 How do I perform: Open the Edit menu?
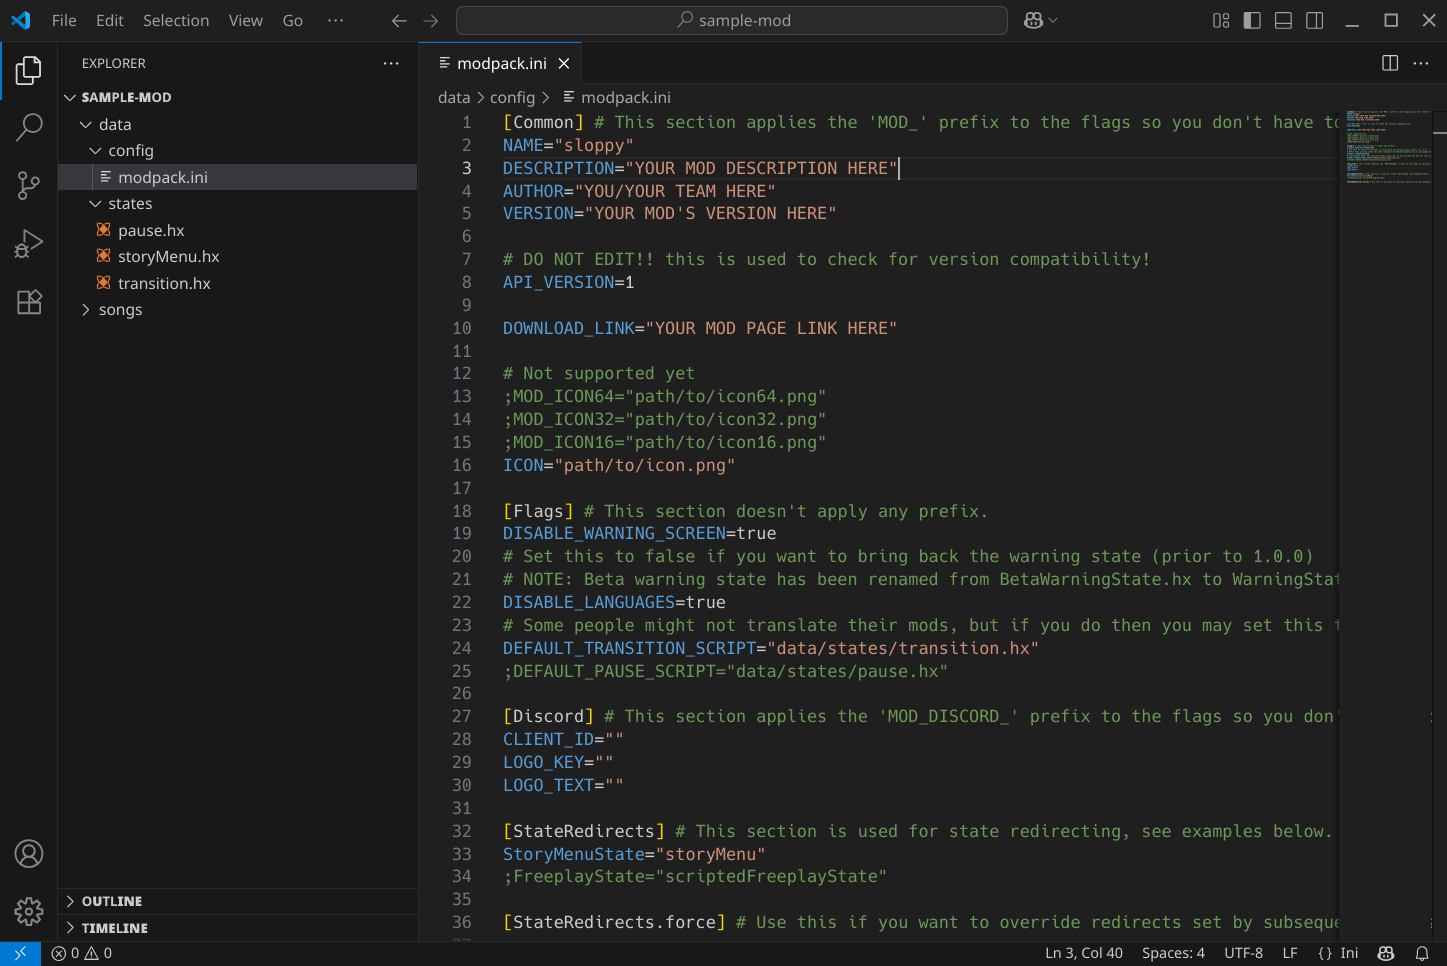(110, 20)
